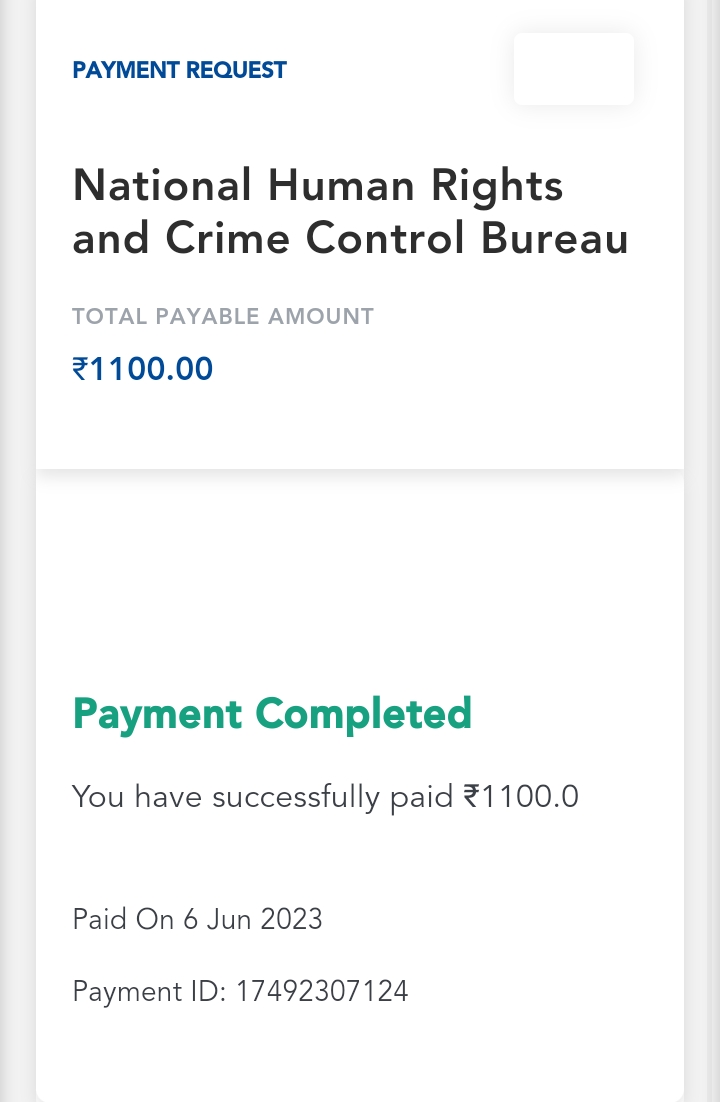Screen dimensions: 720x1102
Task: Click the ₹1100.0 amount in success message
Action: [521, 797]
